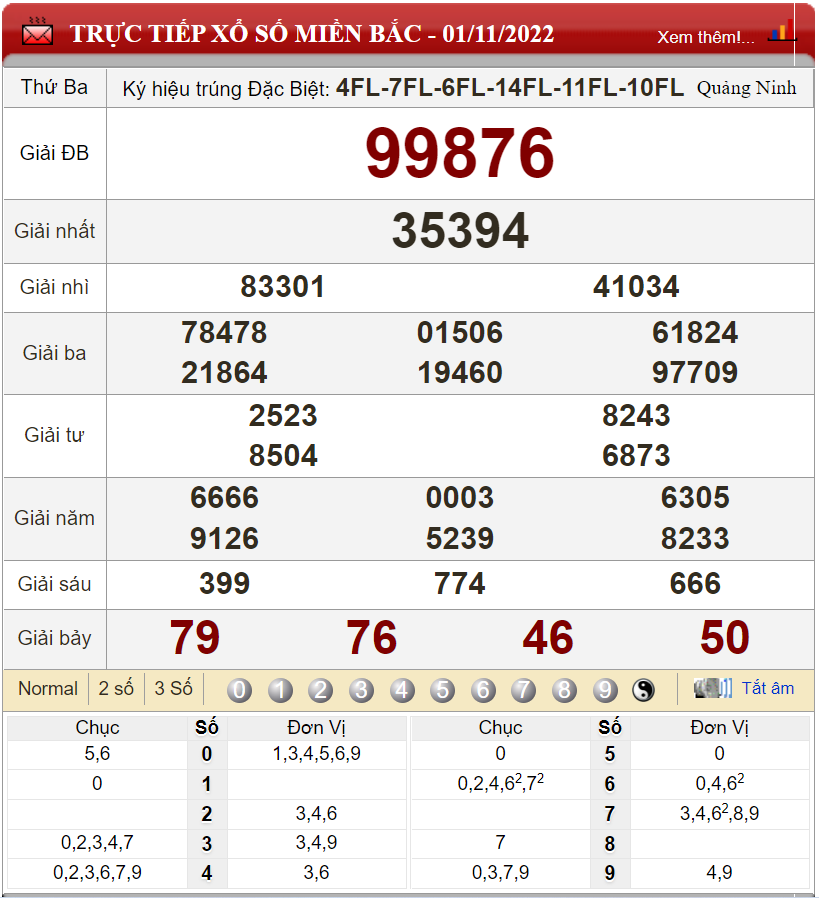Click the Giải ĐB row label
This screenshot has height=898, width=819.
[54, 153]
